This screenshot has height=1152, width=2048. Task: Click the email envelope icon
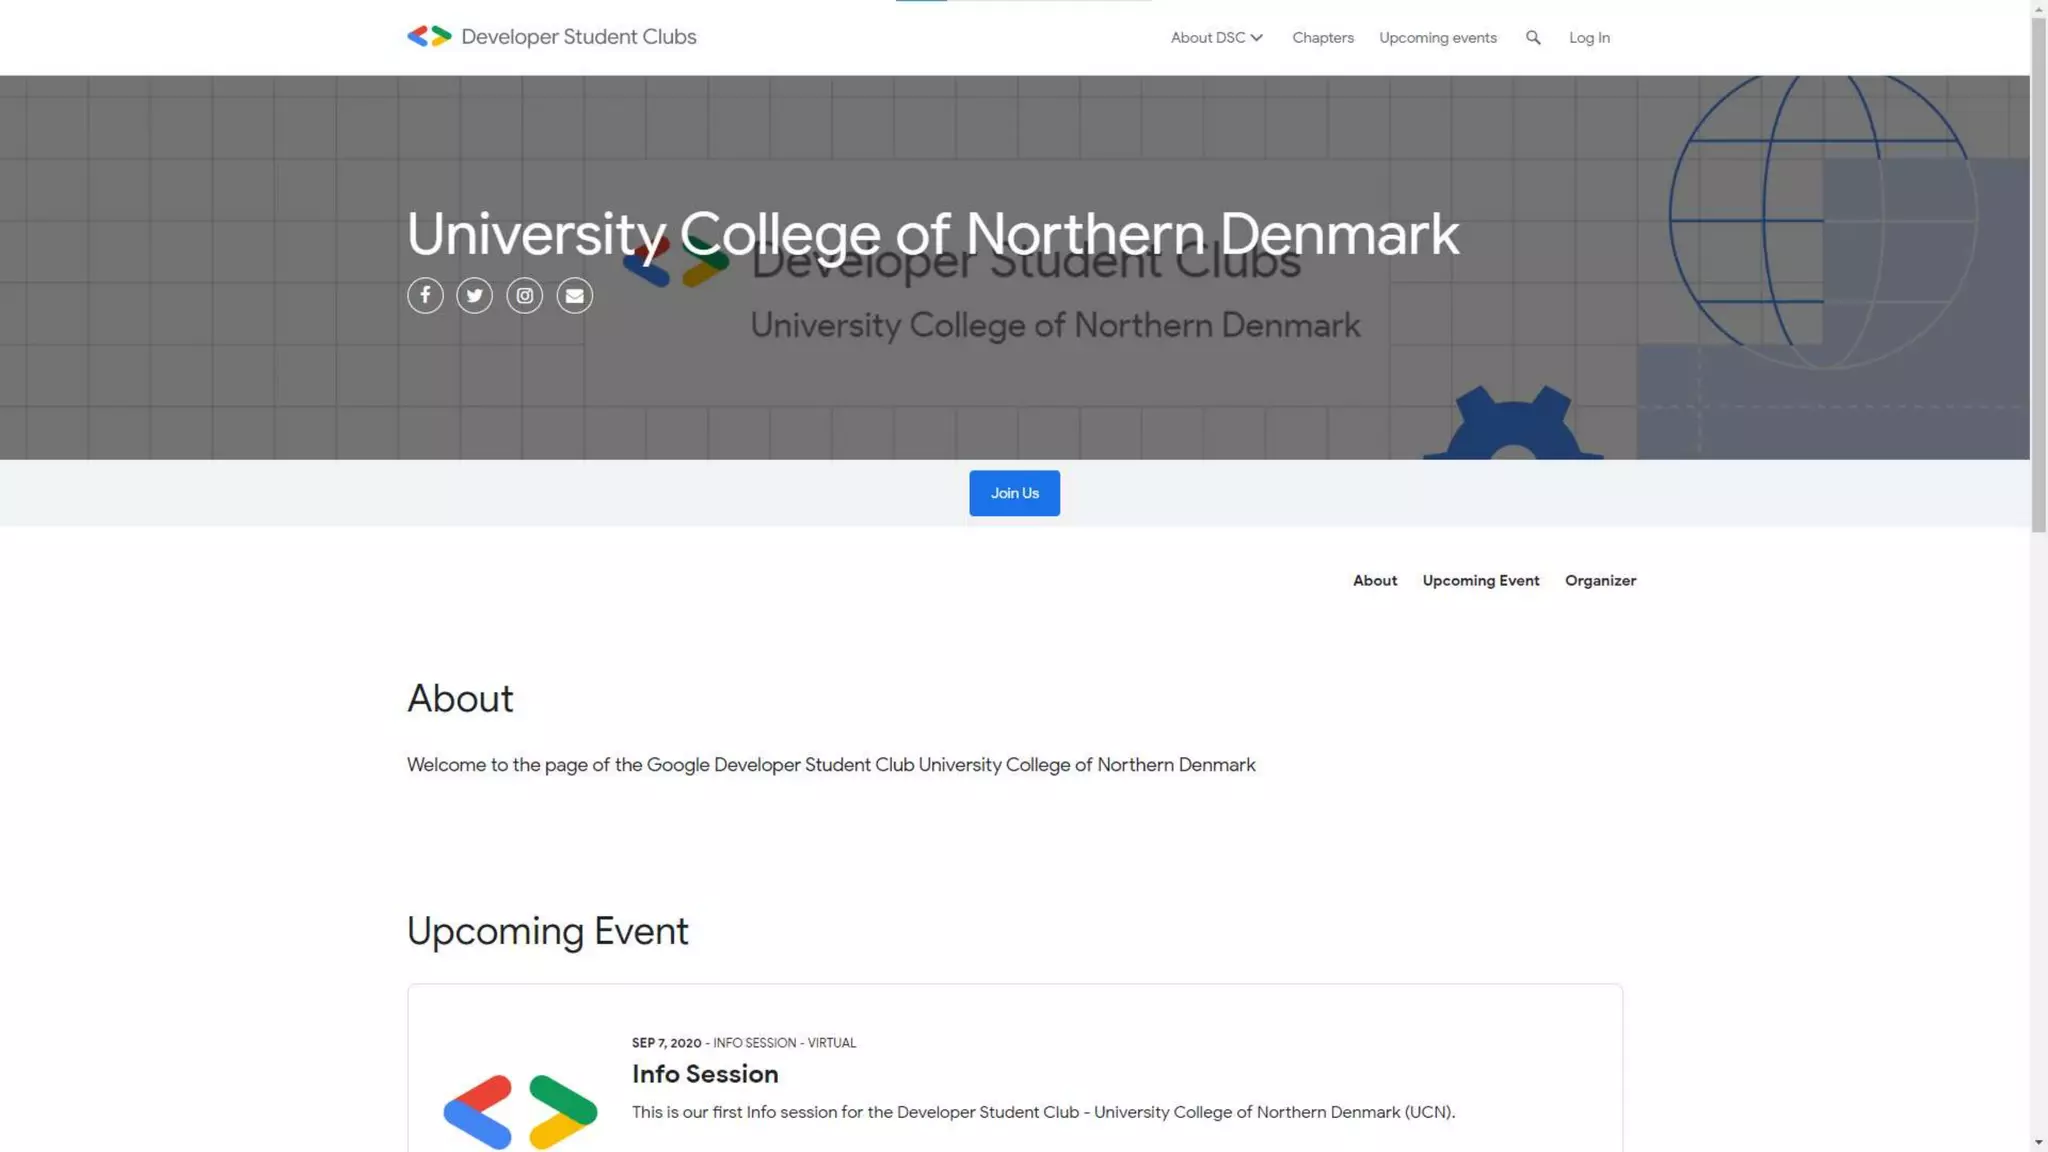(x=575, y=295)
